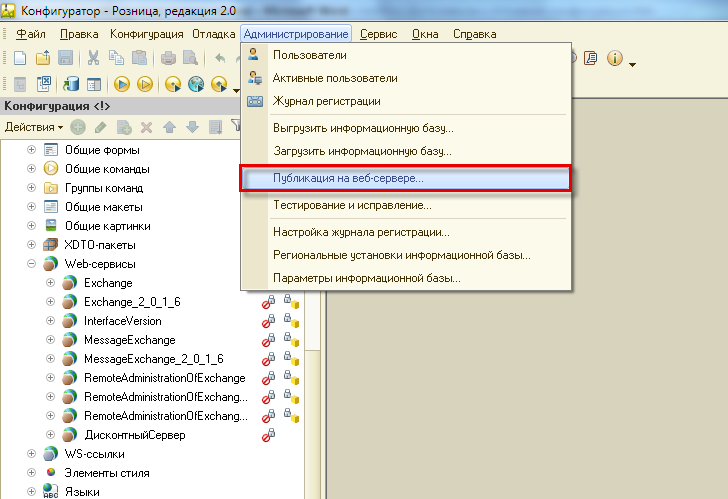Click the syntax helper icon in toolbar
The width and height of the screenshot is (728, 499).
point(590,59)
